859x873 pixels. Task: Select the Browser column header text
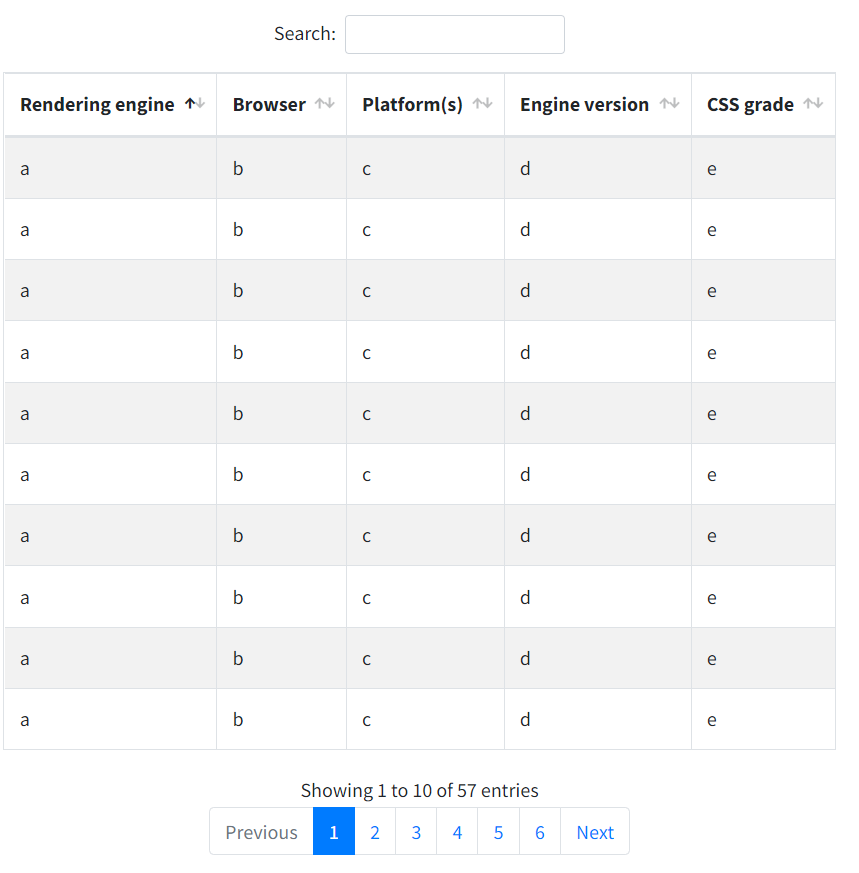tap(269, 105)
